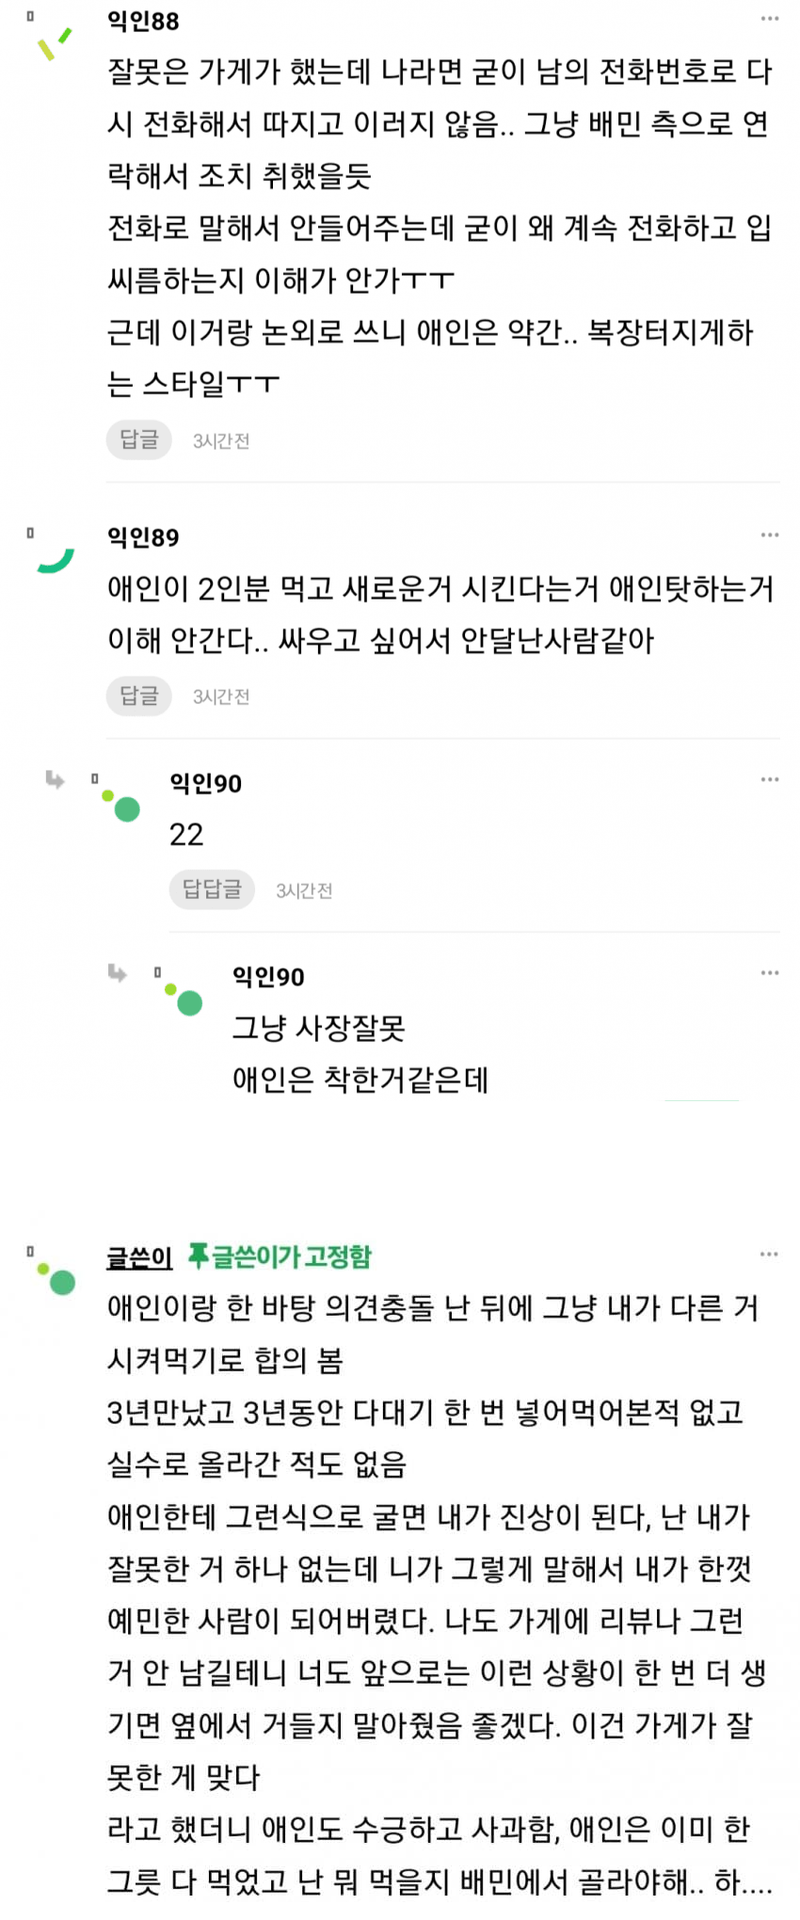
Task: Click the three-dot icon on 글쓴이's pinned comment
Action: (768, 1254)
